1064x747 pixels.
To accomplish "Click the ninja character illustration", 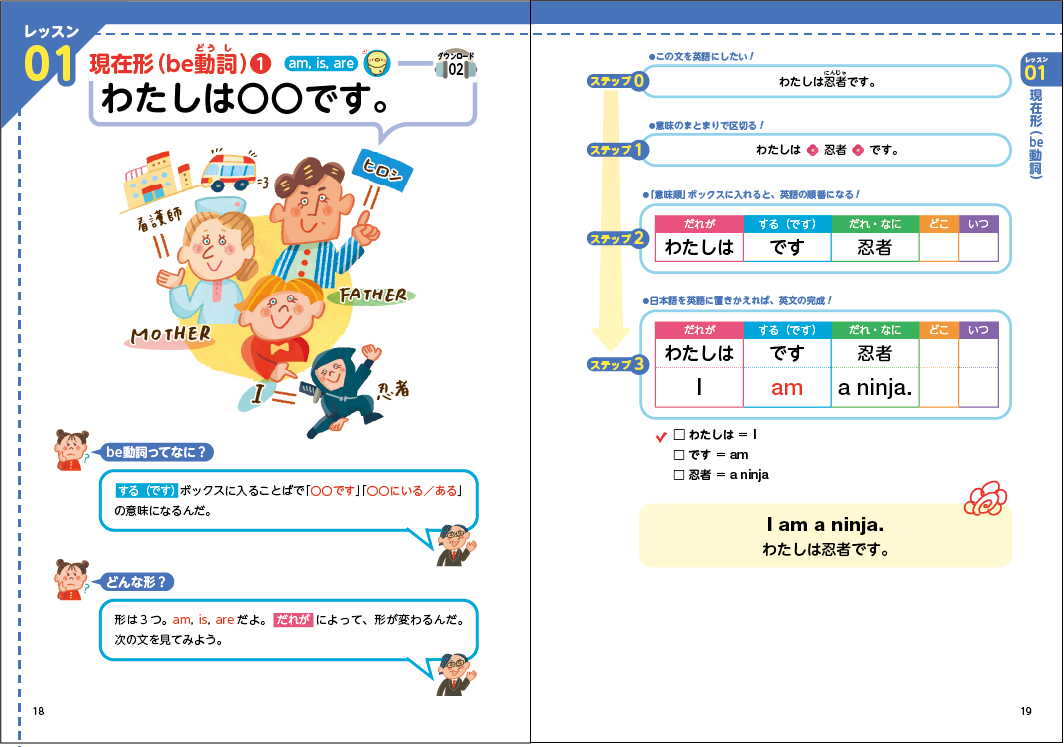I will click(x=345, y=390).
